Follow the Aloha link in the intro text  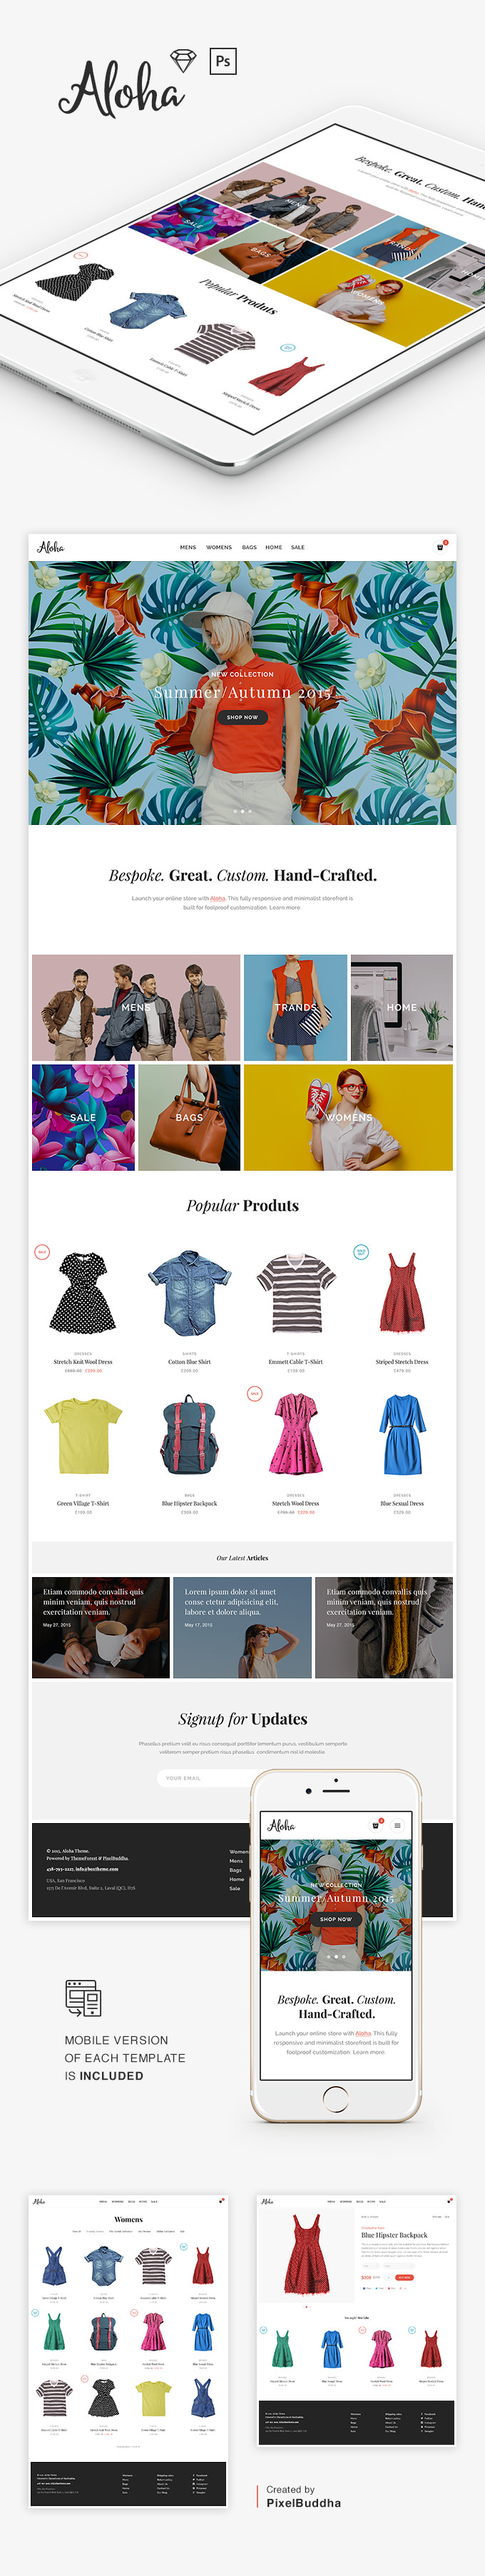[218, 898]
